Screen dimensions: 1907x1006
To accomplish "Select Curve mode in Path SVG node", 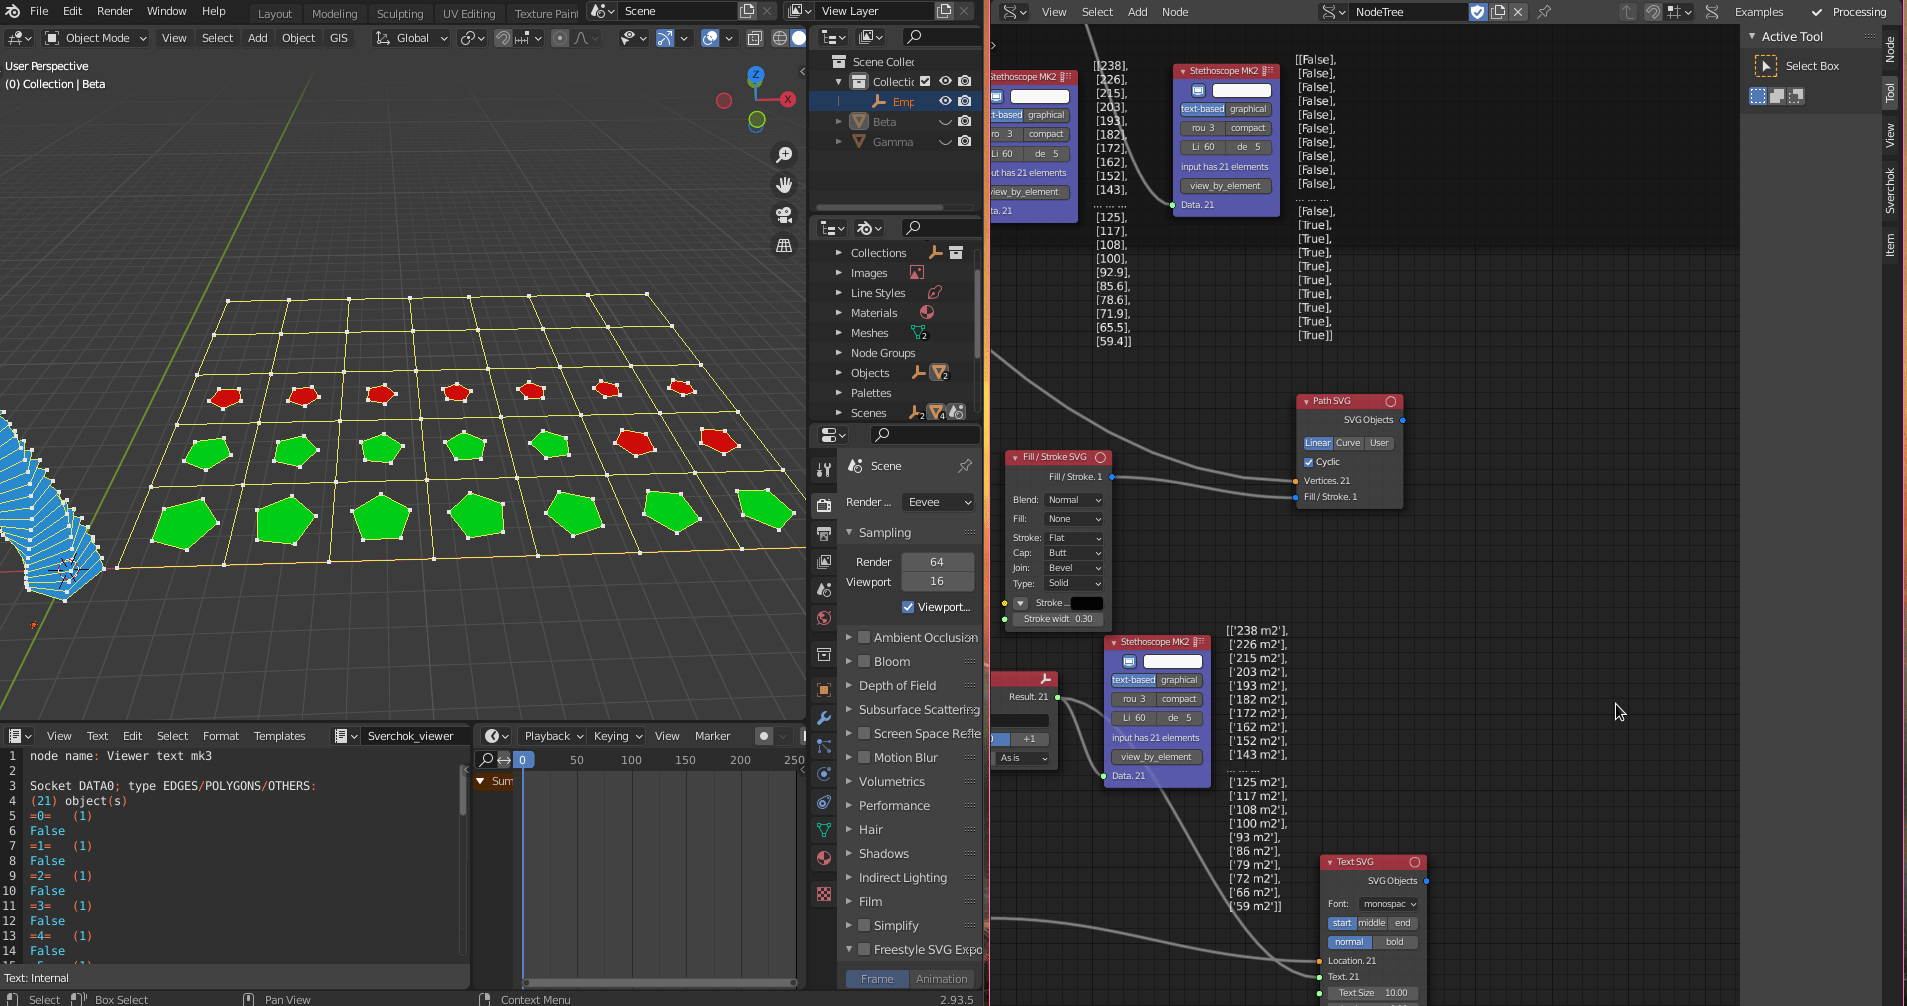I will tap(1348, 443).
